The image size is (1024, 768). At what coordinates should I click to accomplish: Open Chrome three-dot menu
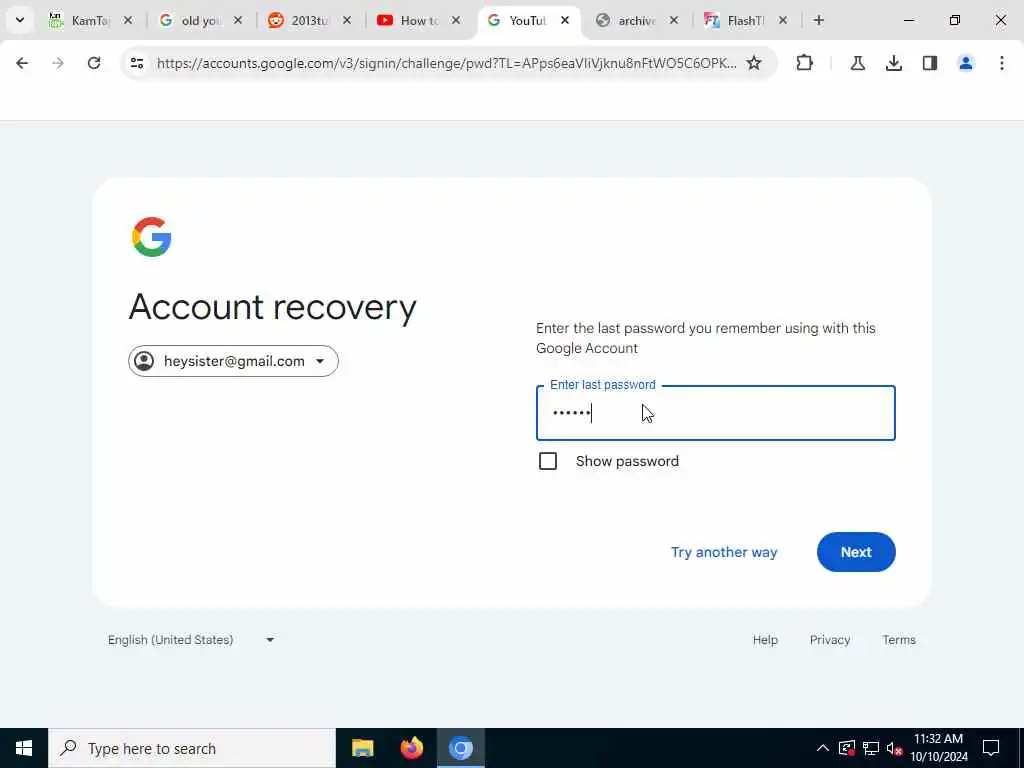(x=1002, y=63)
